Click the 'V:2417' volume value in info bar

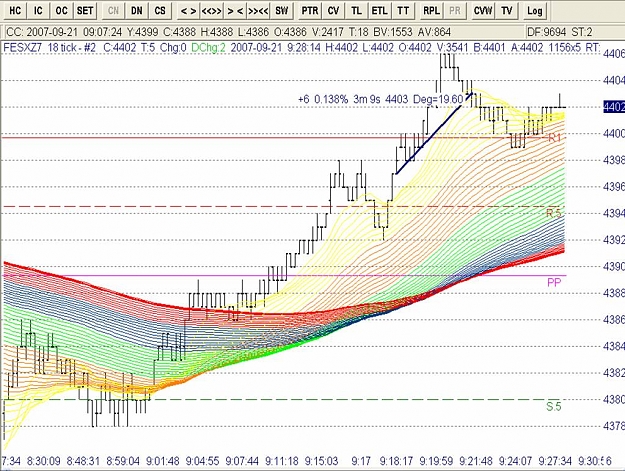coord(326,32)
